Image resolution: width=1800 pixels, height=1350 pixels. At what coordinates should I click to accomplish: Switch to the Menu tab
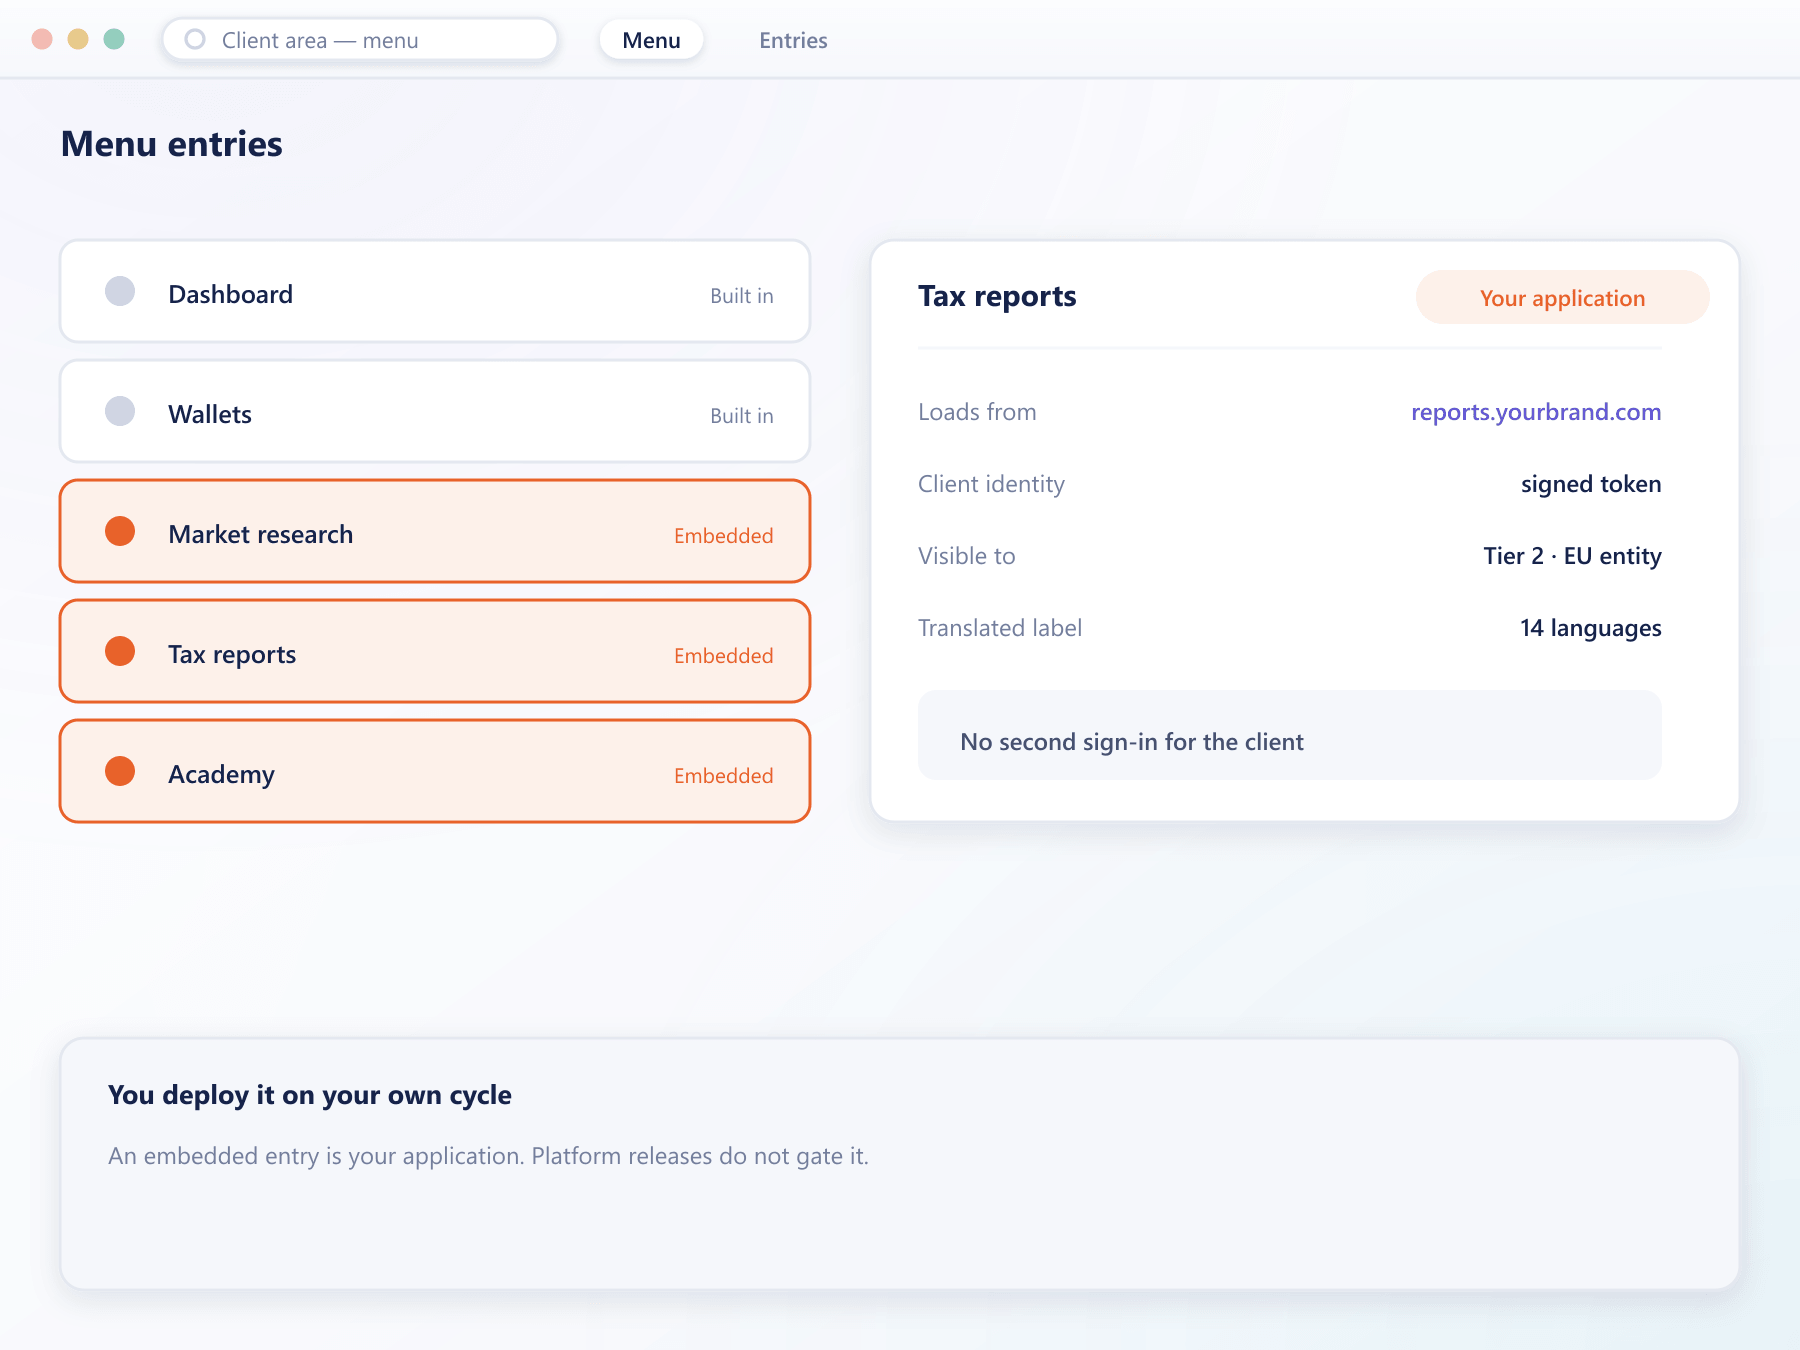(651, 40)
